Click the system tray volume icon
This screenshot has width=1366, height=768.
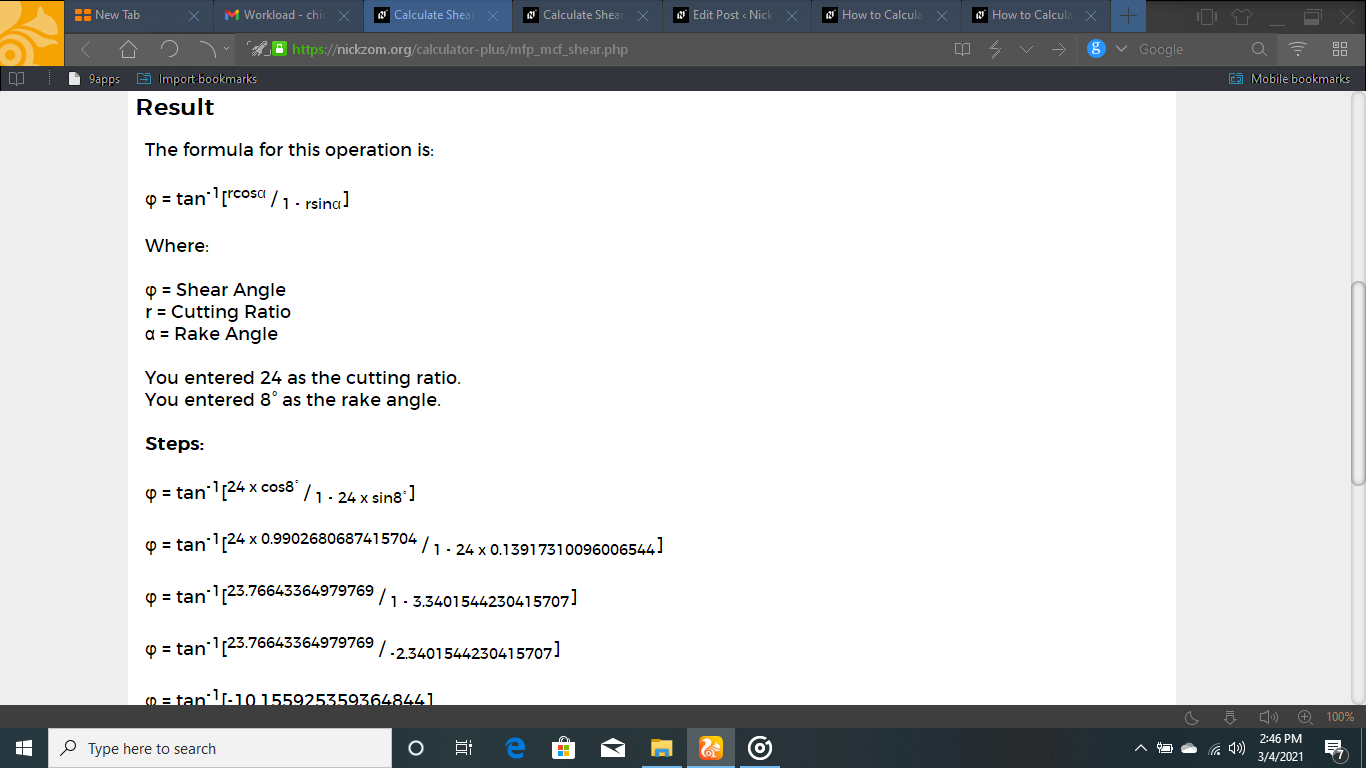click(1239, 749)
